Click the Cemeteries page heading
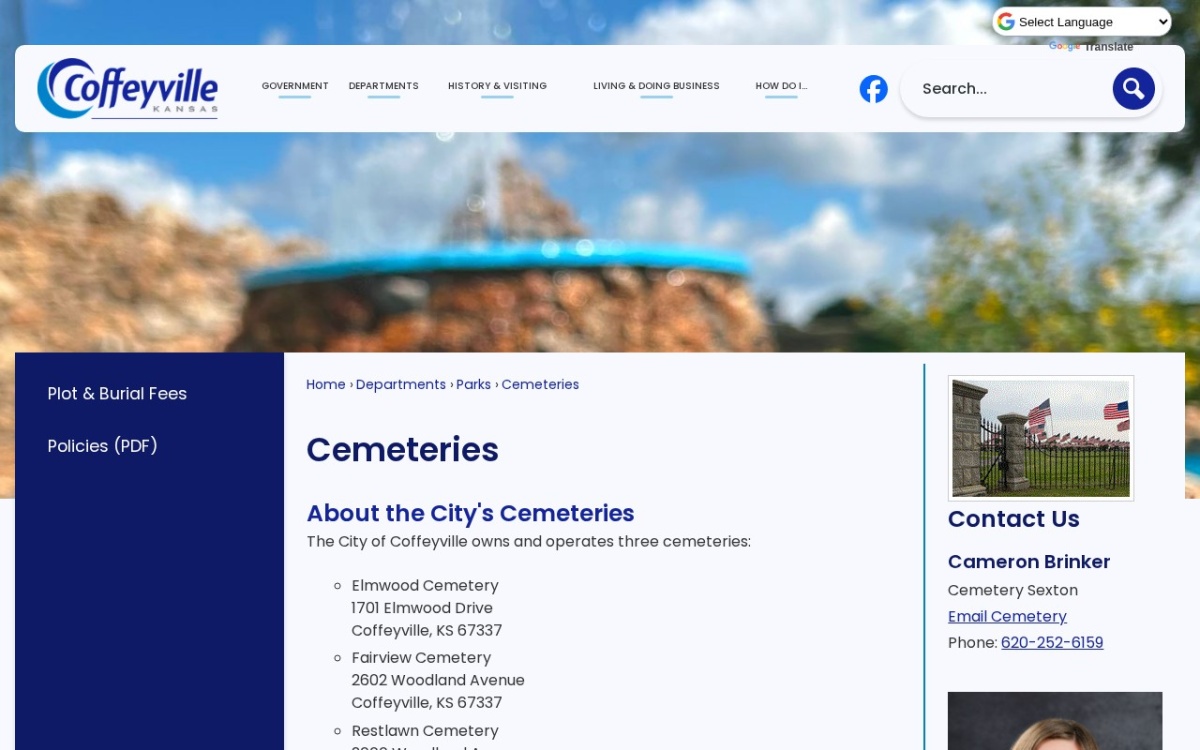 (402, 450)
